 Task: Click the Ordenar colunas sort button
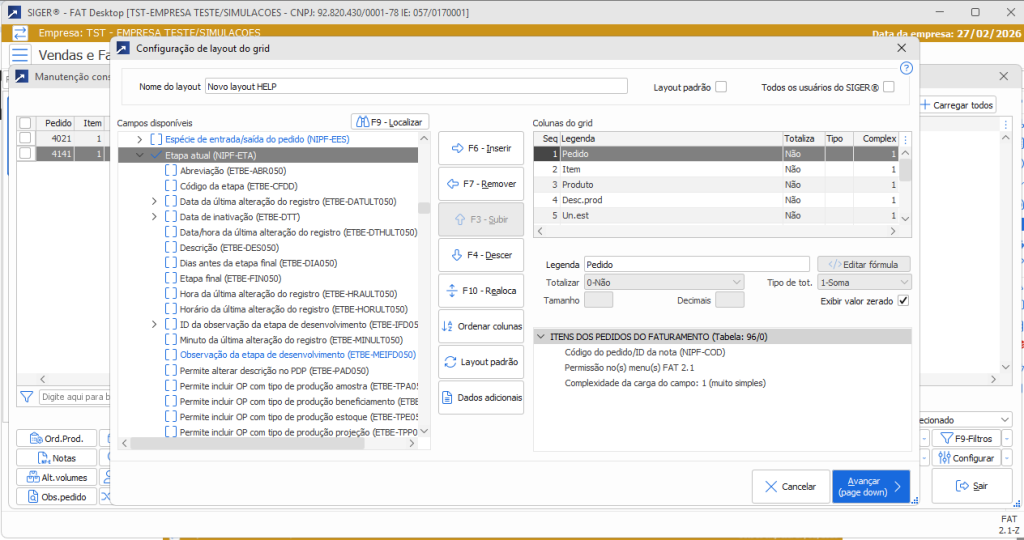coord(480,326)
